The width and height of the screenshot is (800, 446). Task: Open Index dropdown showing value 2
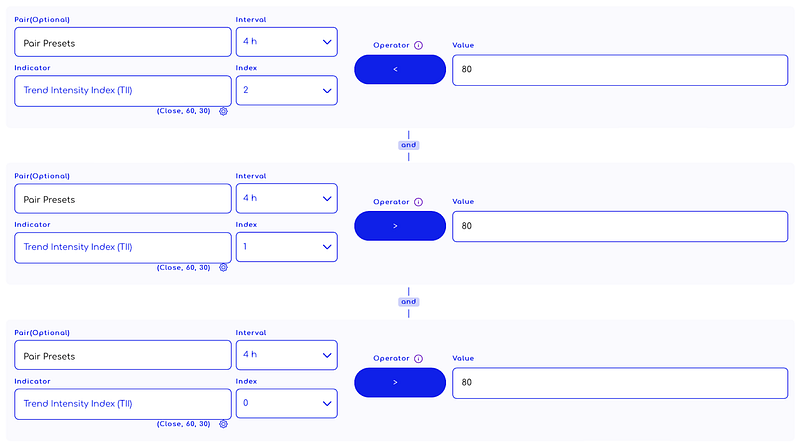(286, 90)
